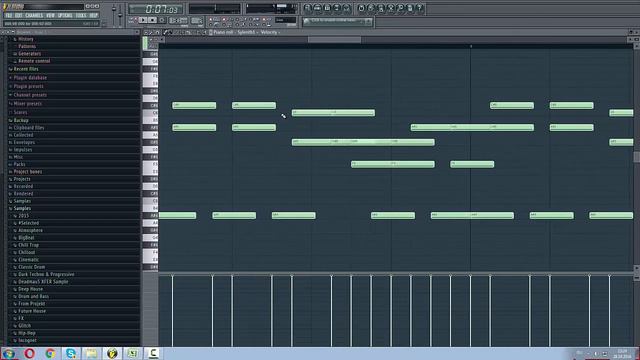The height and width of the screenshot is (360, 640).
Task: Expand the Plugin database folder
Action: pos(30,78)
